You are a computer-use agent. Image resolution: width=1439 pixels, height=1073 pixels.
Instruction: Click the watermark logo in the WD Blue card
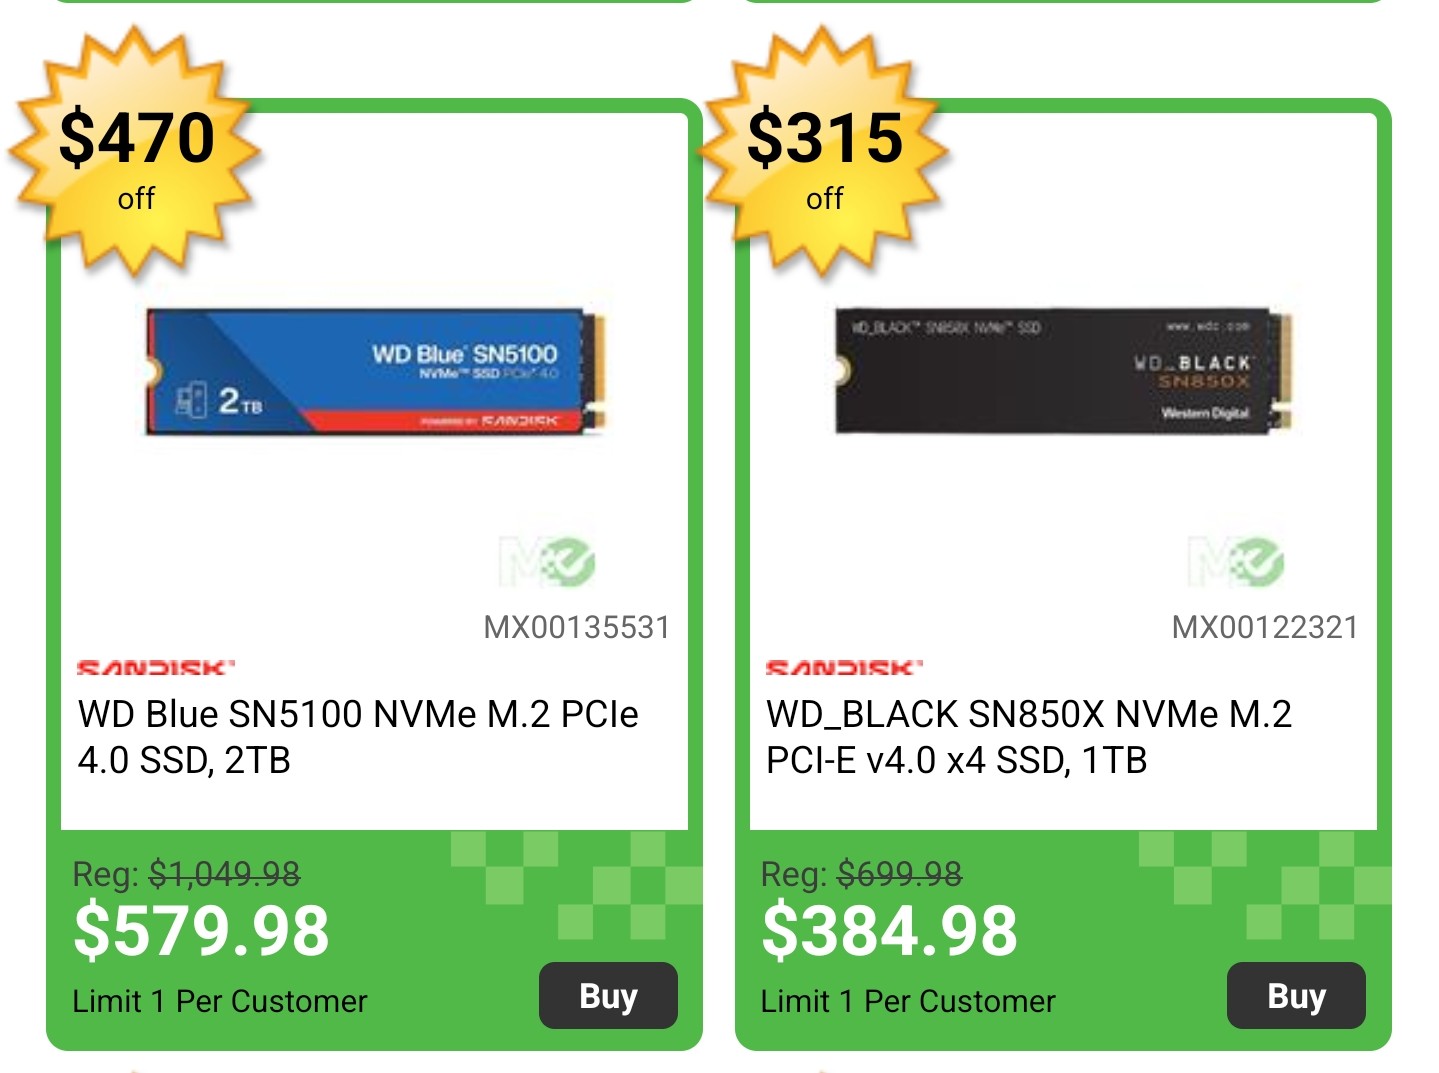tap(547, 561)
